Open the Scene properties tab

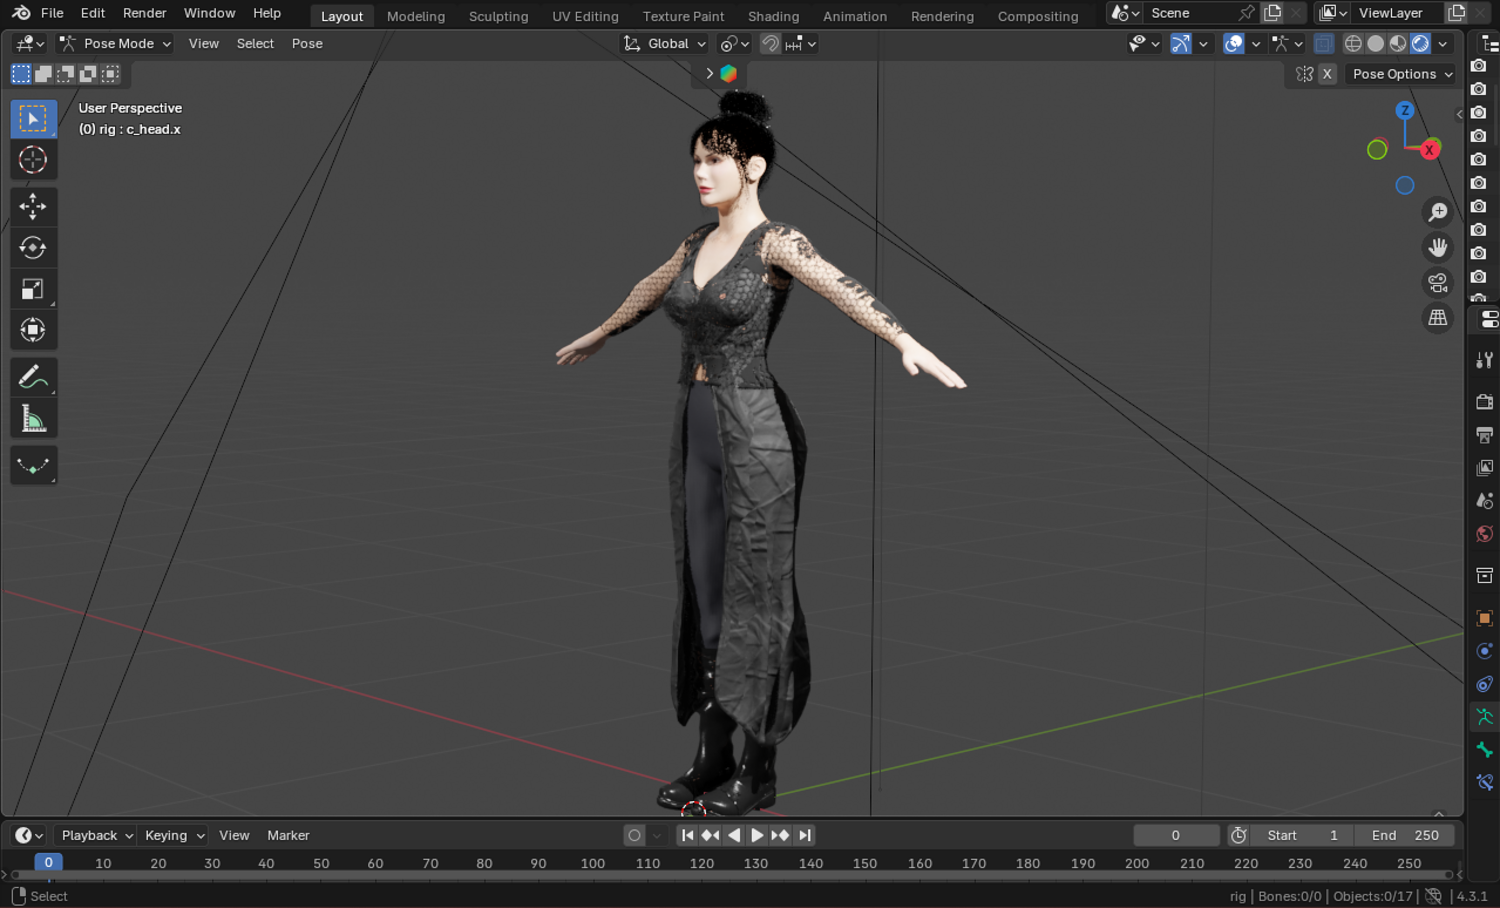point(1485,501)
